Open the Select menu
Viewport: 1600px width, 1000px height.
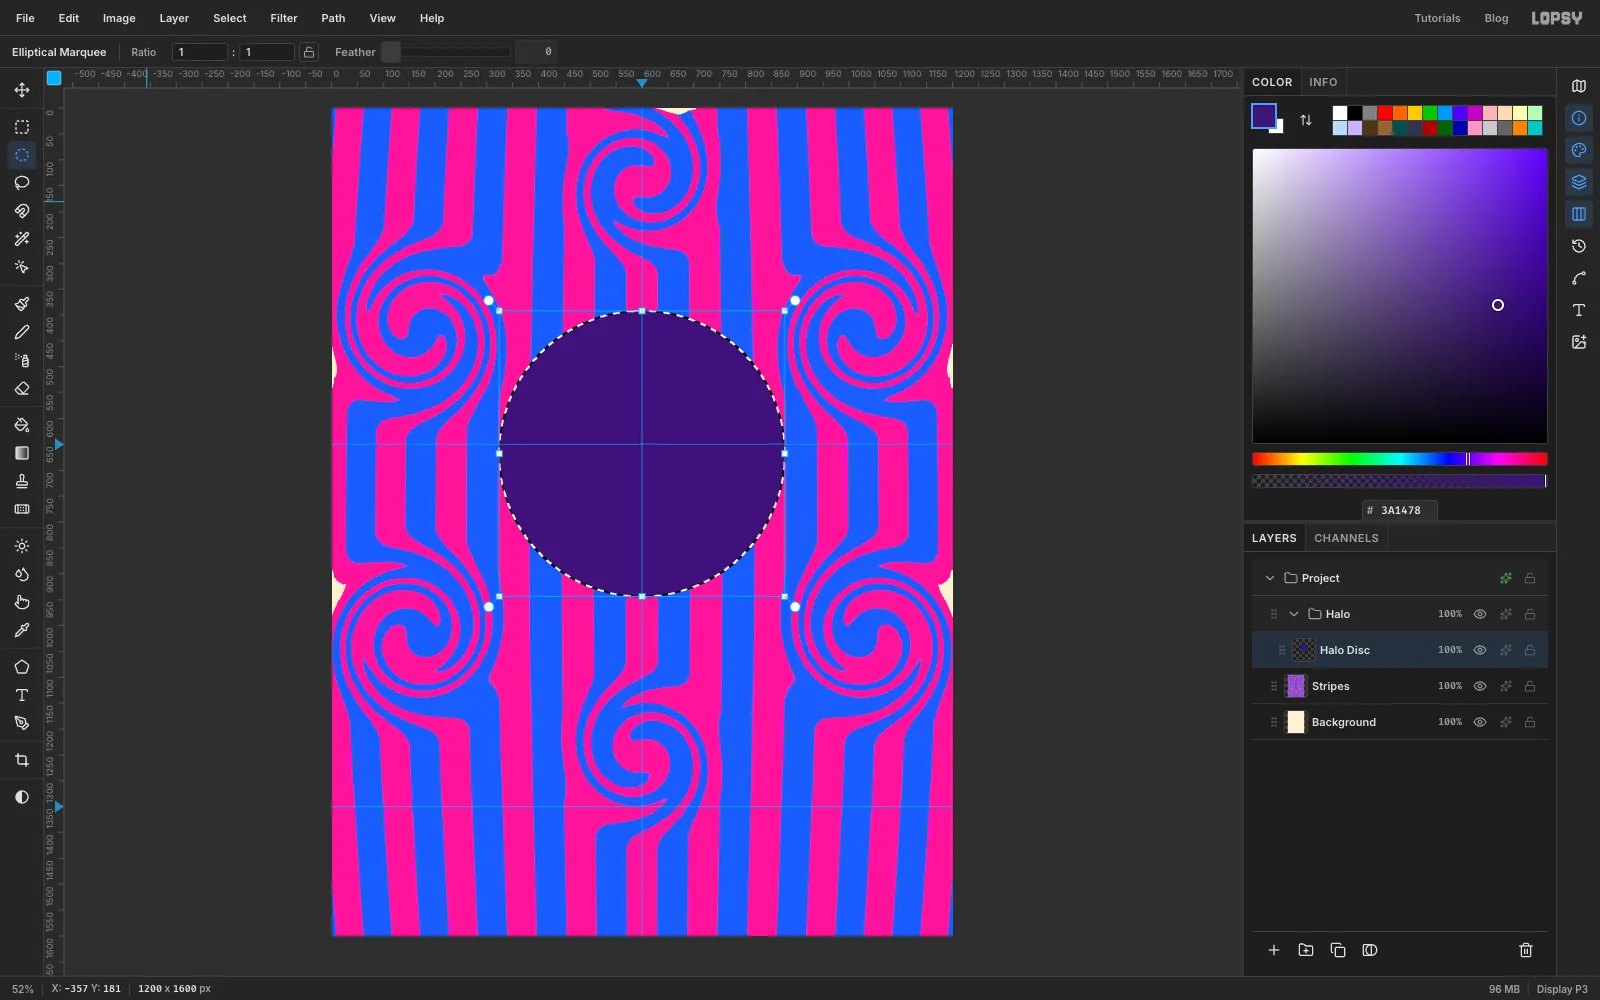coord(230,18)
